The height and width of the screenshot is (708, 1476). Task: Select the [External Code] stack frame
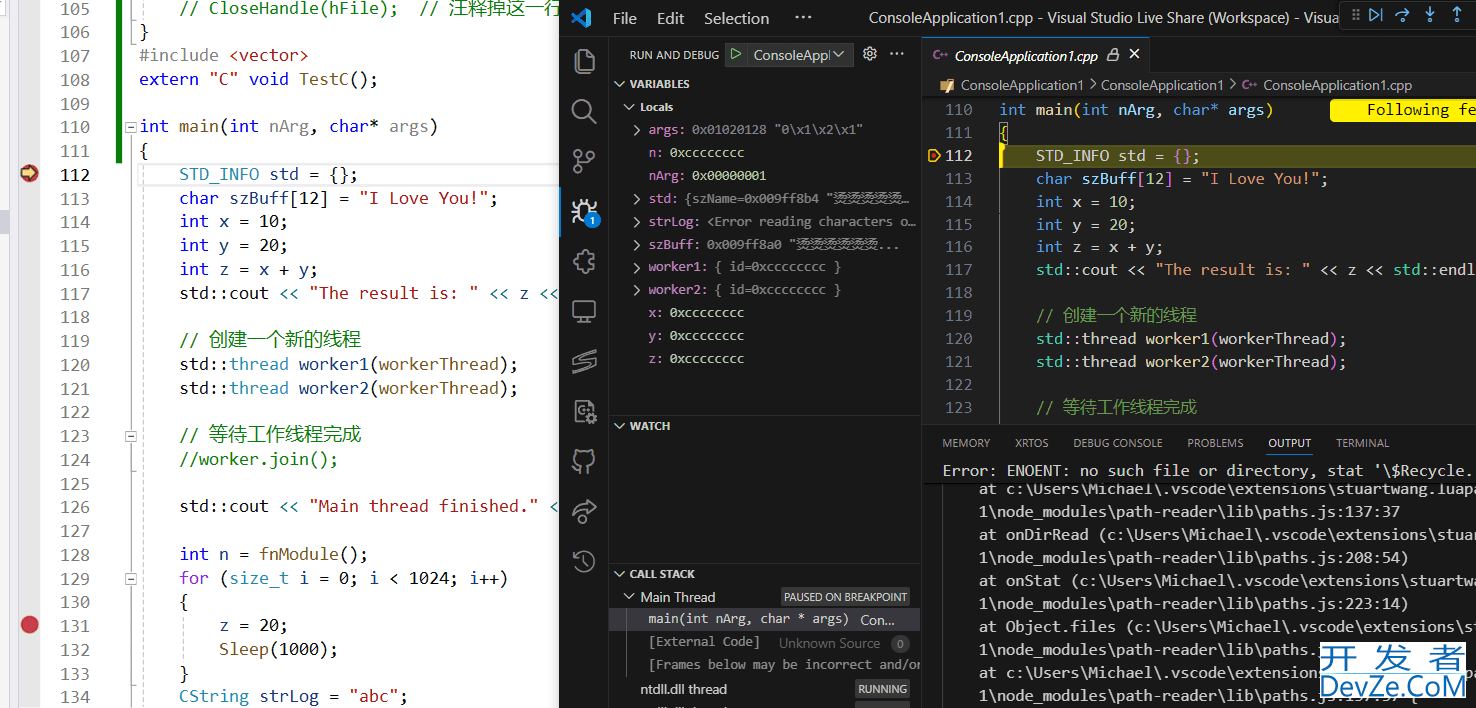click(x=765, y=643)
